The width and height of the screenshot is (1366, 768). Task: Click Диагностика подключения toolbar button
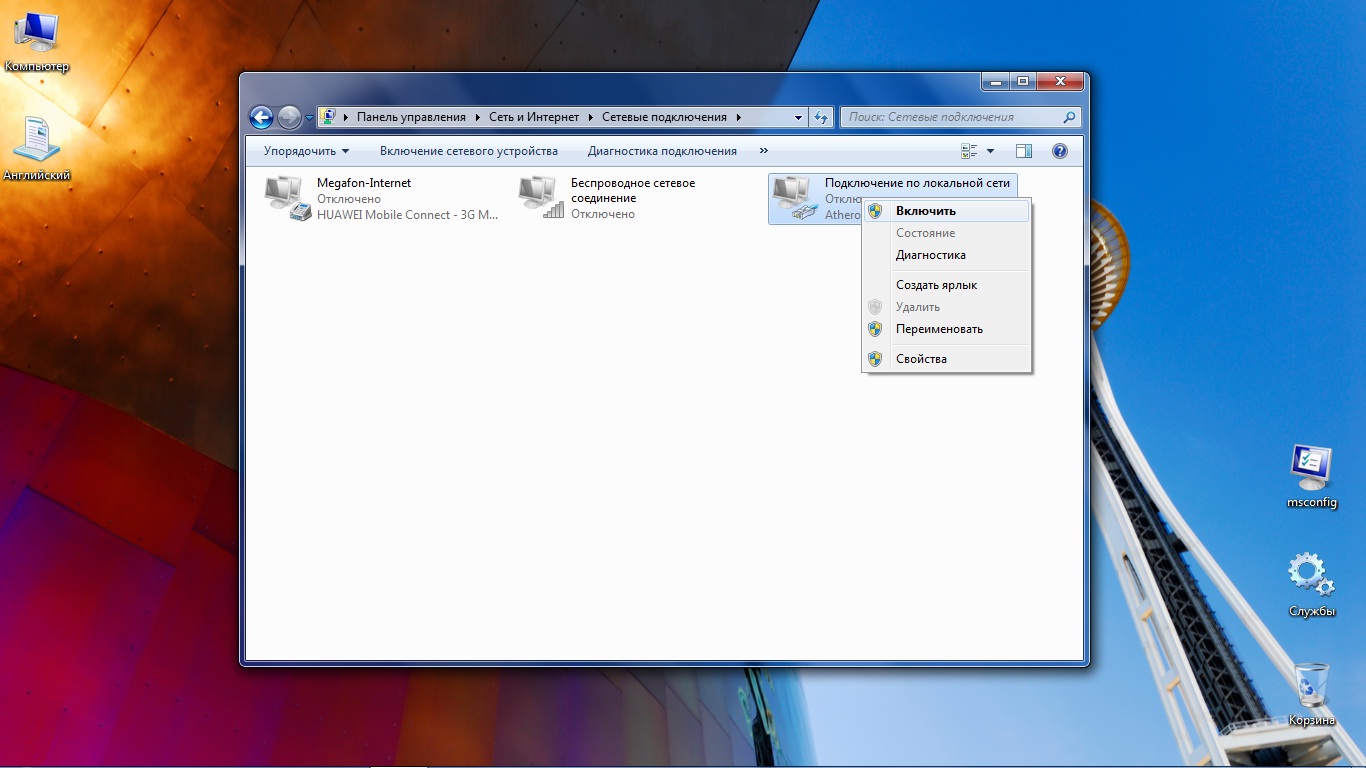[662, 151]
